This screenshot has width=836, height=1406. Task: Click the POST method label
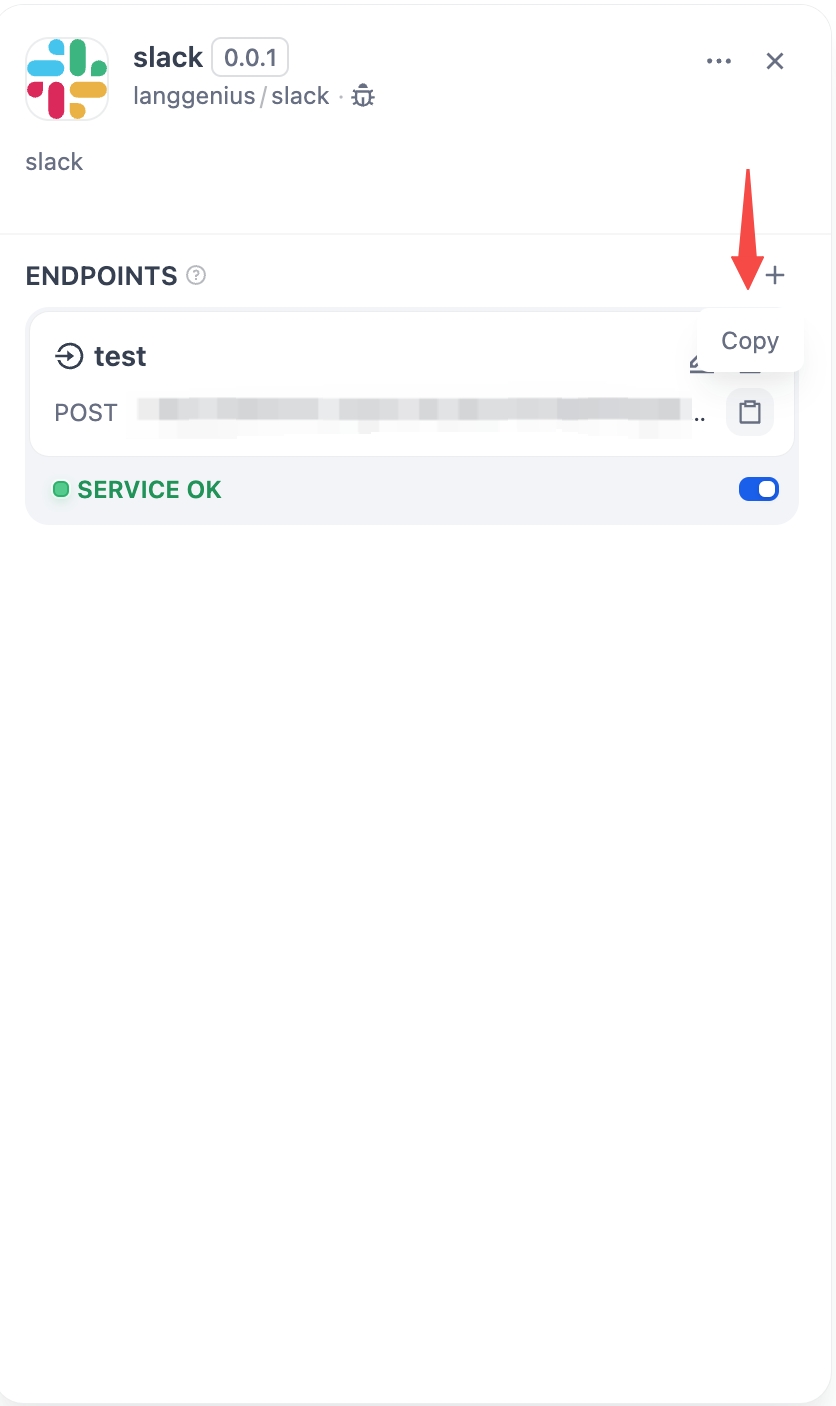[85, 412]
